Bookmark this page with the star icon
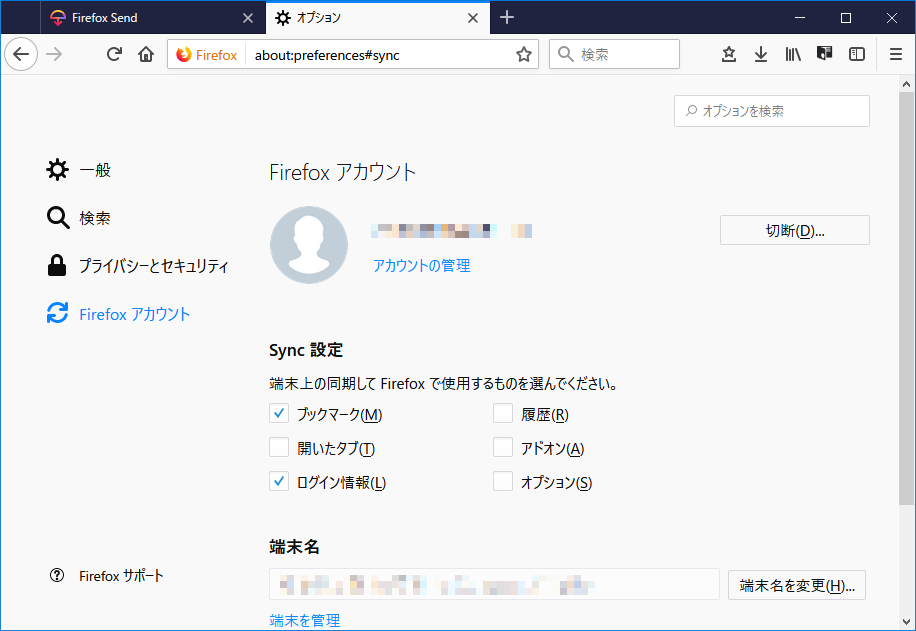916x631 pixels. tap(523, 54)
